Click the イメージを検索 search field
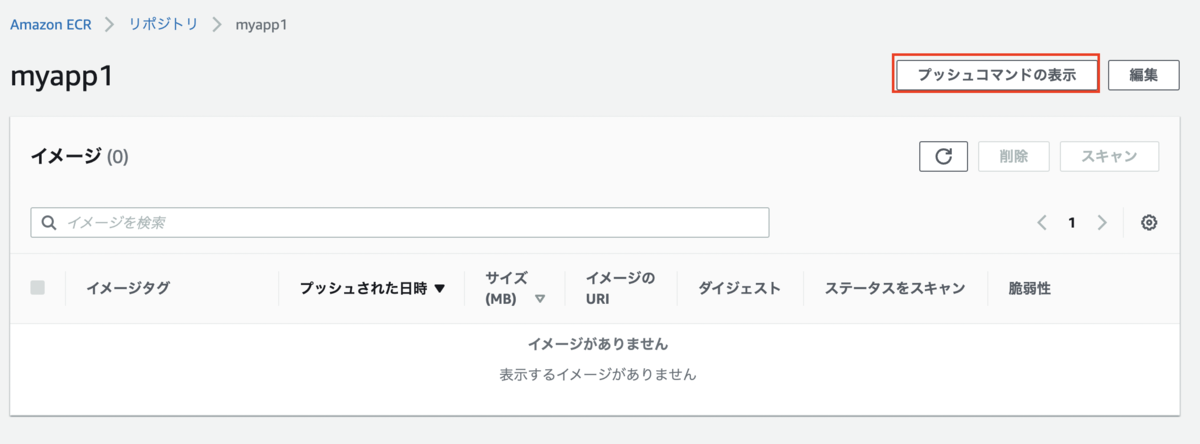The height and width of the screenshot is (444, 1200). click(400, 223)
